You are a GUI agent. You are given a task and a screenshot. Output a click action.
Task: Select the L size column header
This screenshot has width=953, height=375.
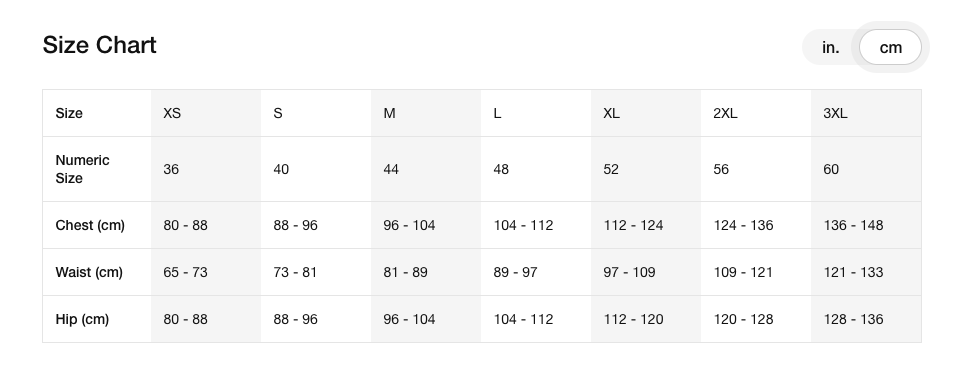click(x=536, y=113)
